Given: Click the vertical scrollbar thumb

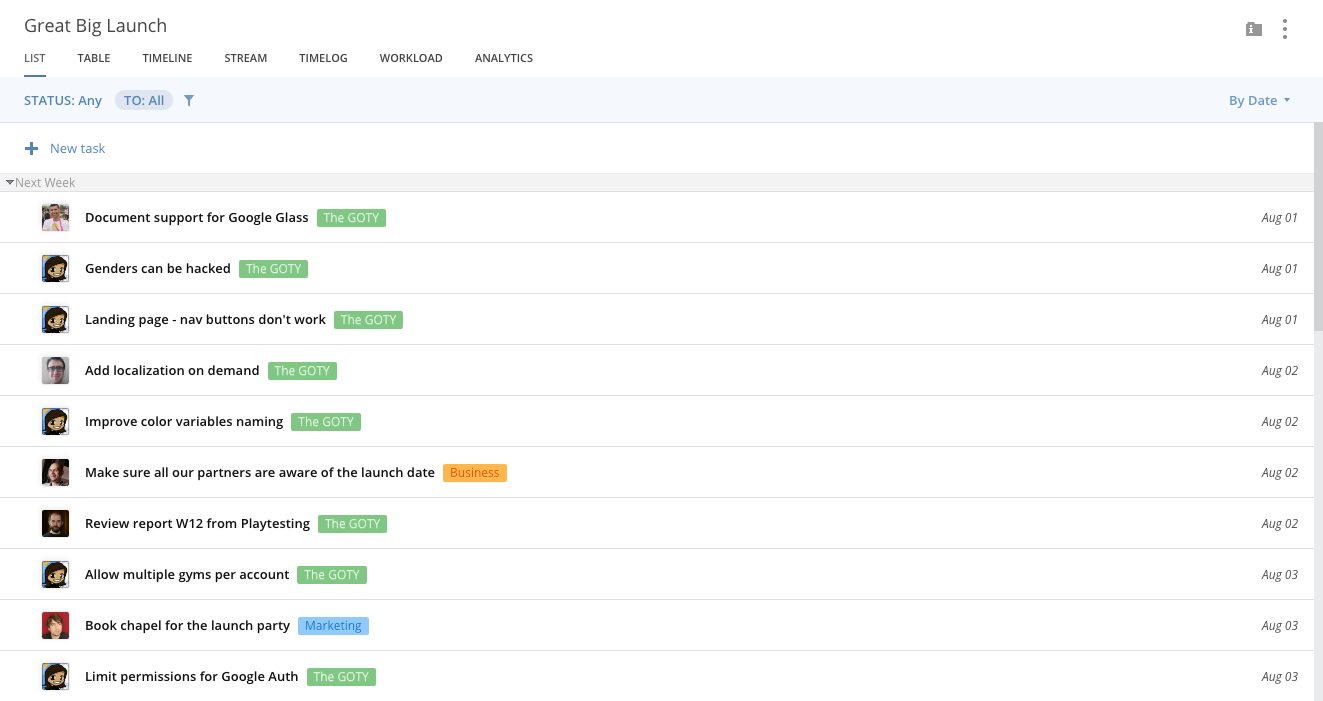Looking at the screenshot, I should [x=1318, y=227].
